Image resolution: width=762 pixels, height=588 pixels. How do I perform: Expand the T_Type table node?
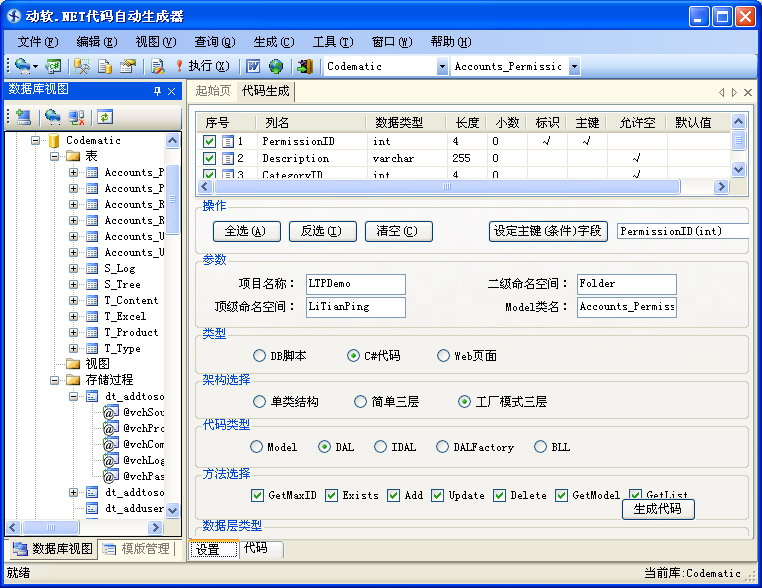(x=73, y=348)
